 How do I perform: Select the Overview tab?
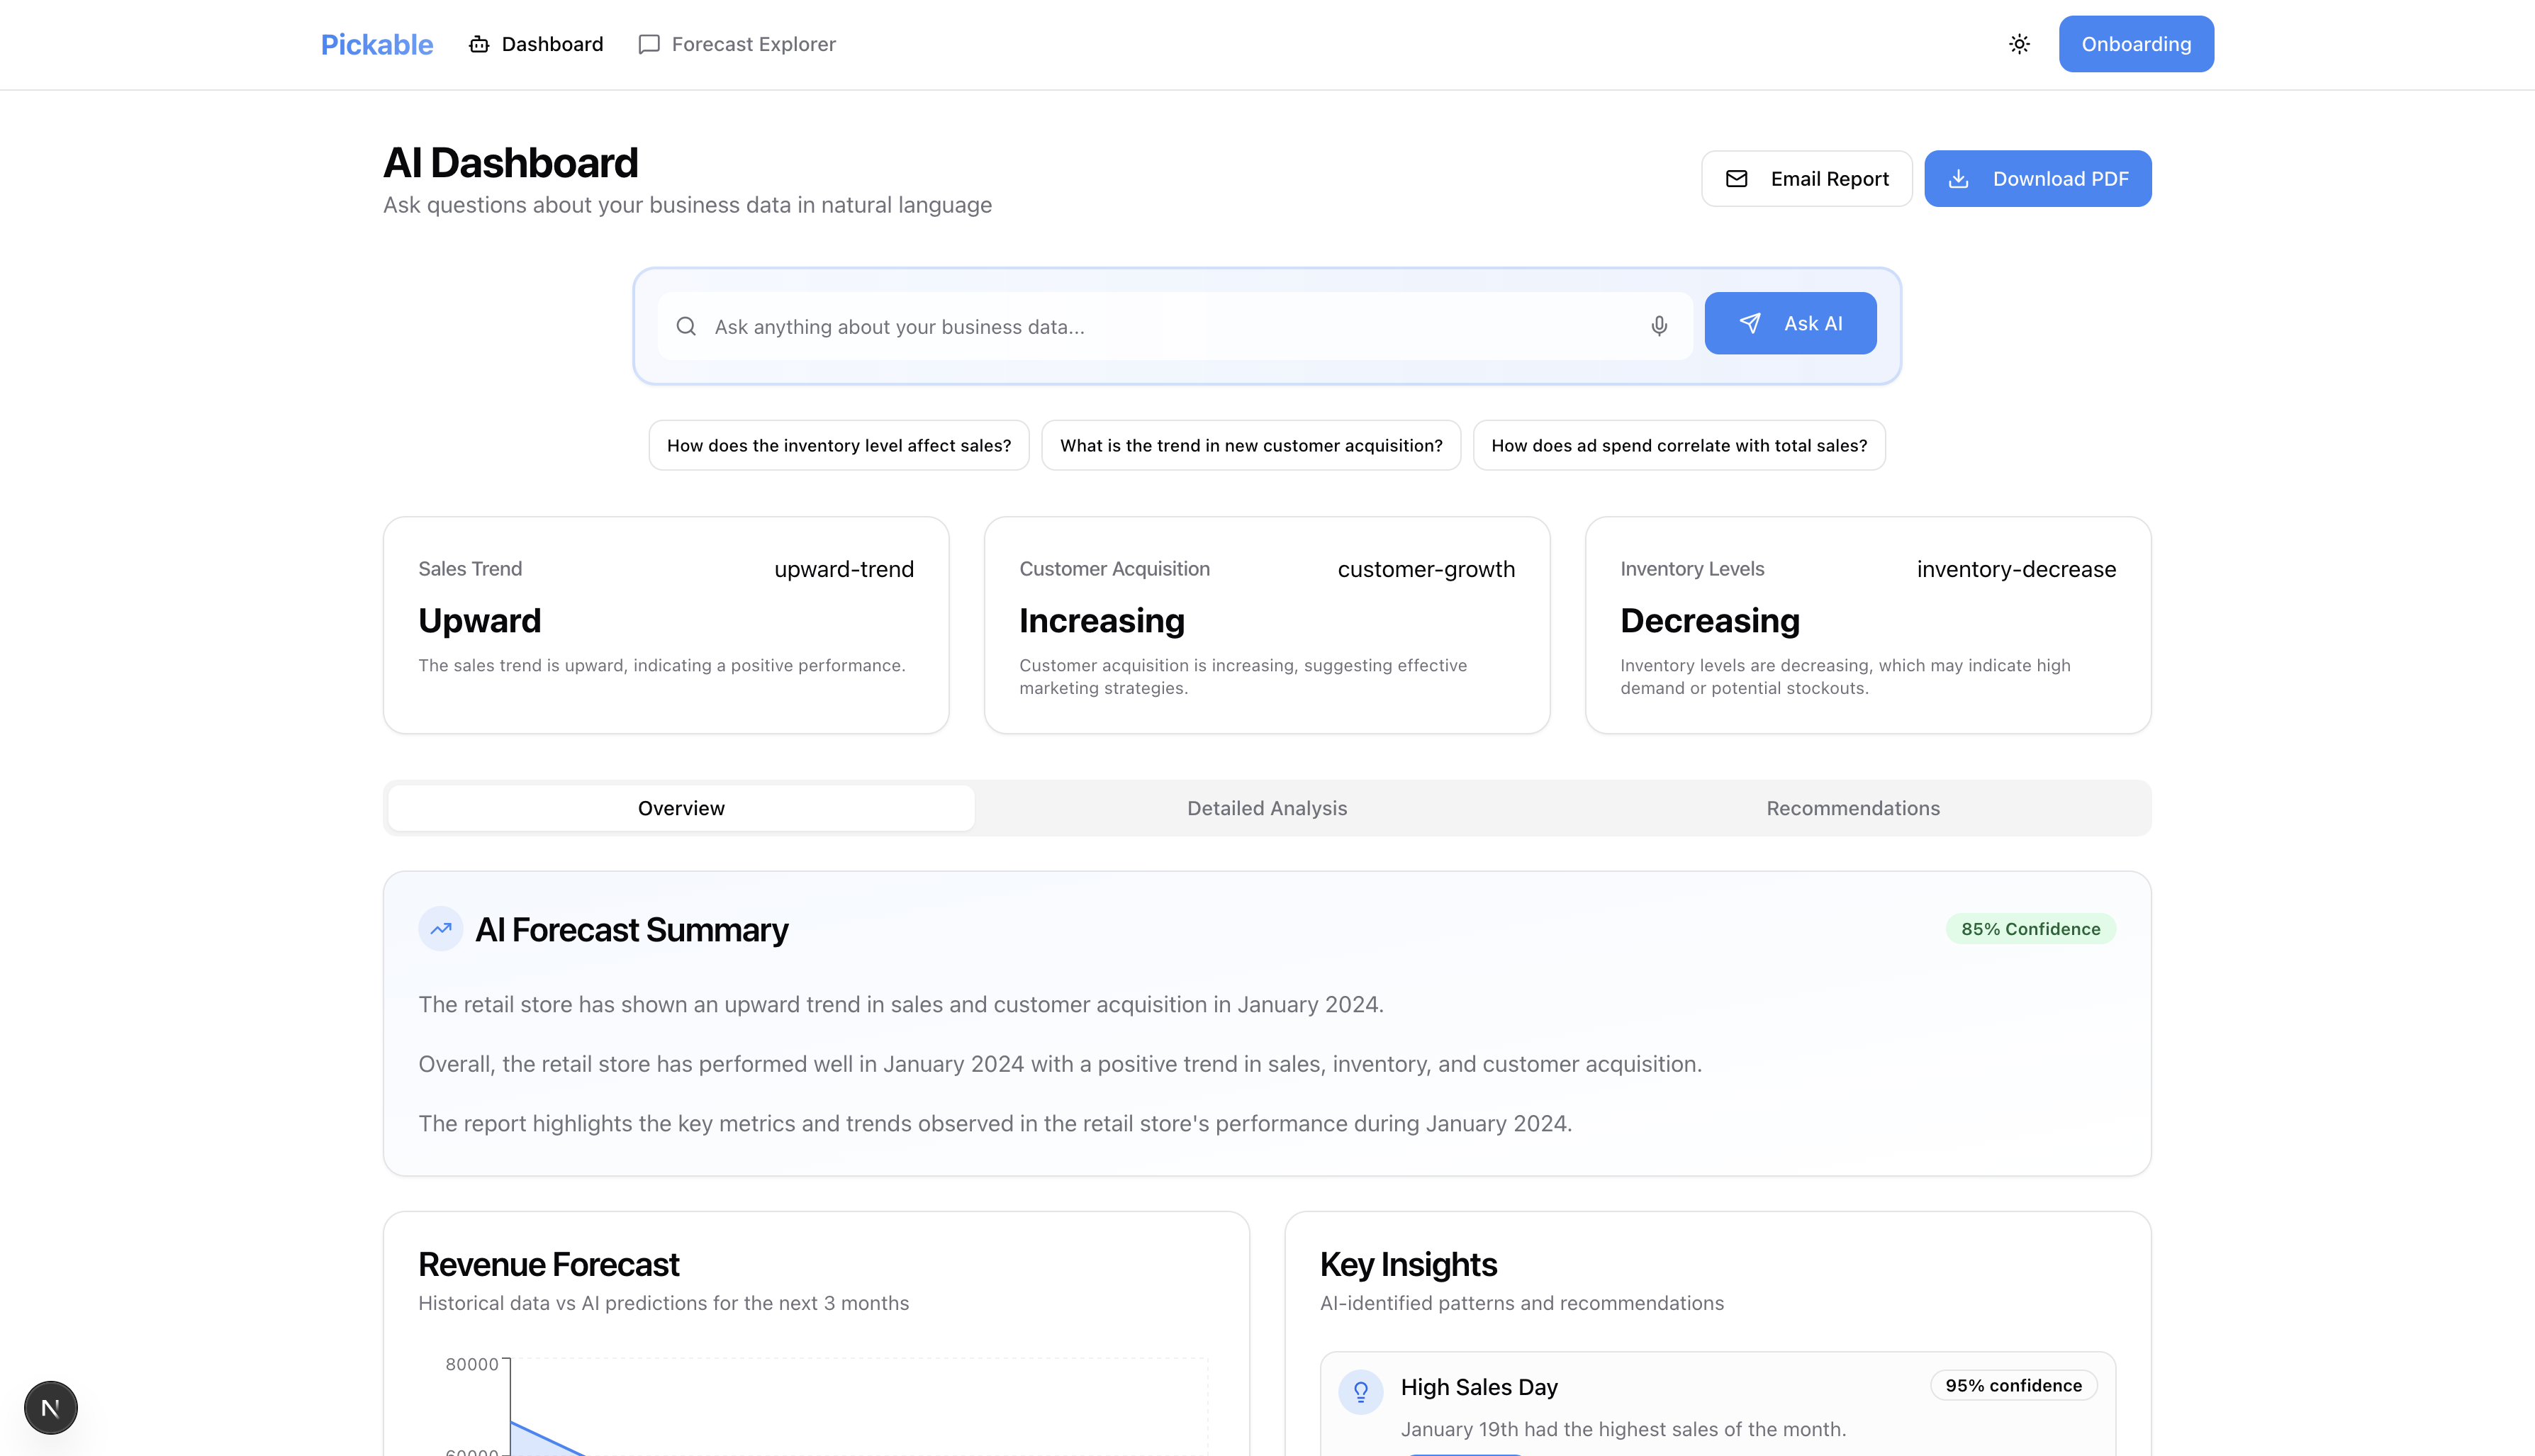click(x=681, y=808)
